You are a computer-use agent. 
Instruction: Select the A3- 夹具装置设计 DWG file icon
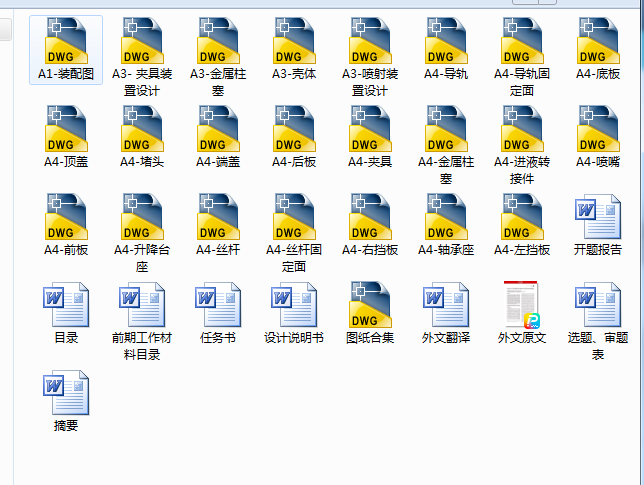(142, 40)
